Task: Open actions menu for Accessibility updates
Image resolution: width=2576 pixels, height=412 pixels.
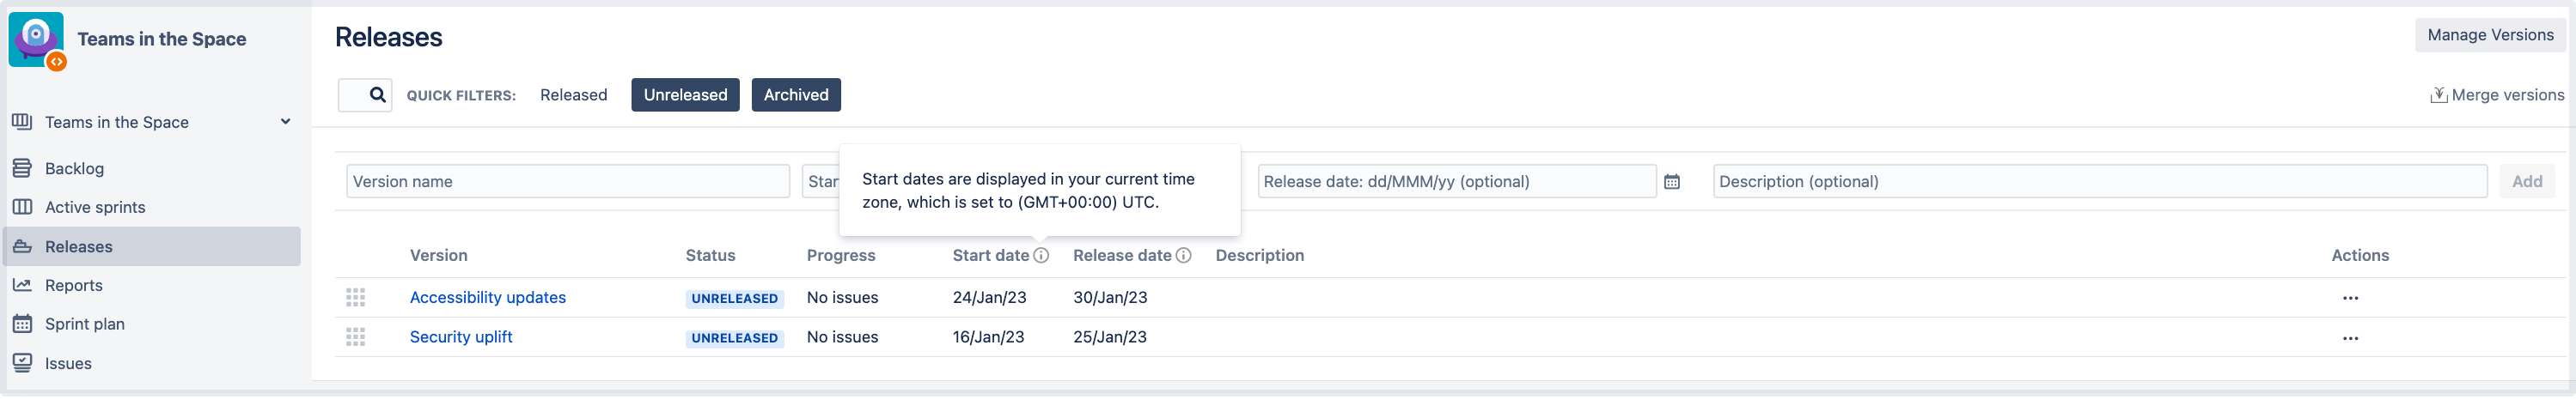Action: pyautogui.click(x=2350, y=298)
